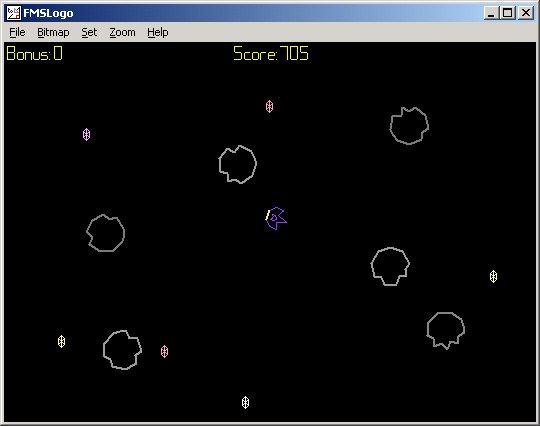
Task: Maximize the FMSLogo window
Action: pyautogui.click(x=508, y=13)
